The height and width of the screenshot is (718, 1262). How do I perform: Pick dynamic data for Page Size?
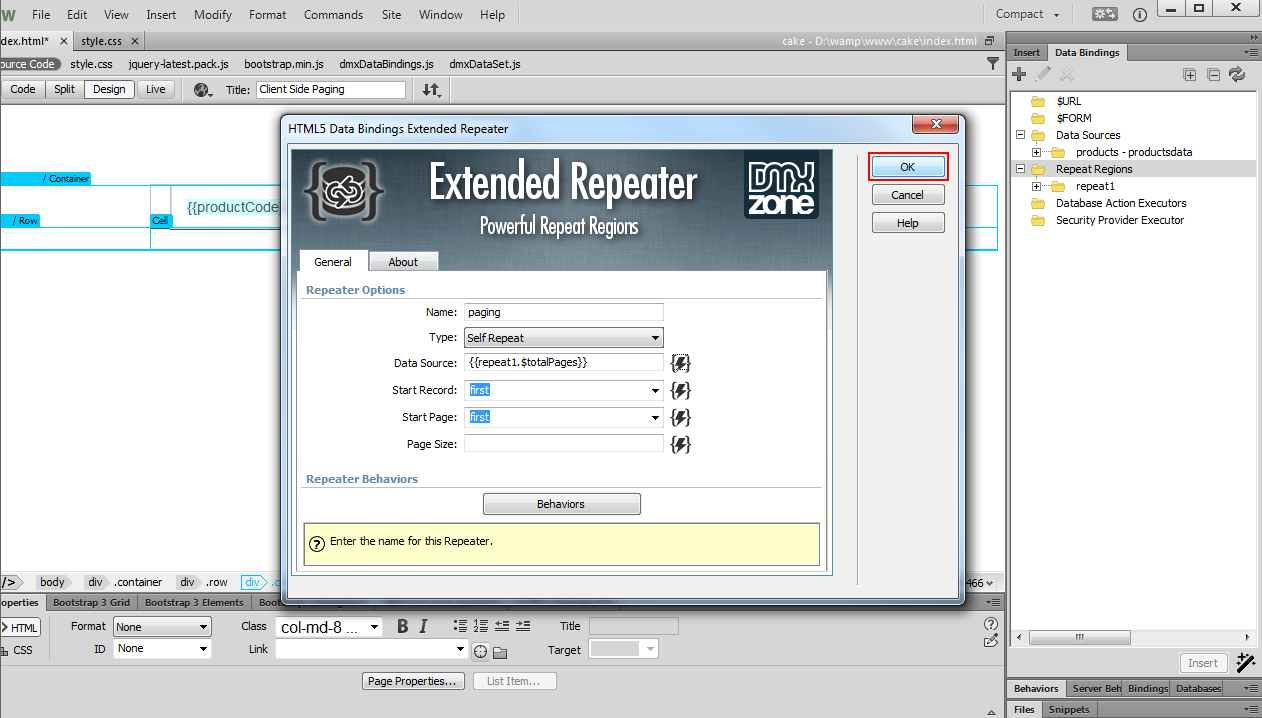681,444
